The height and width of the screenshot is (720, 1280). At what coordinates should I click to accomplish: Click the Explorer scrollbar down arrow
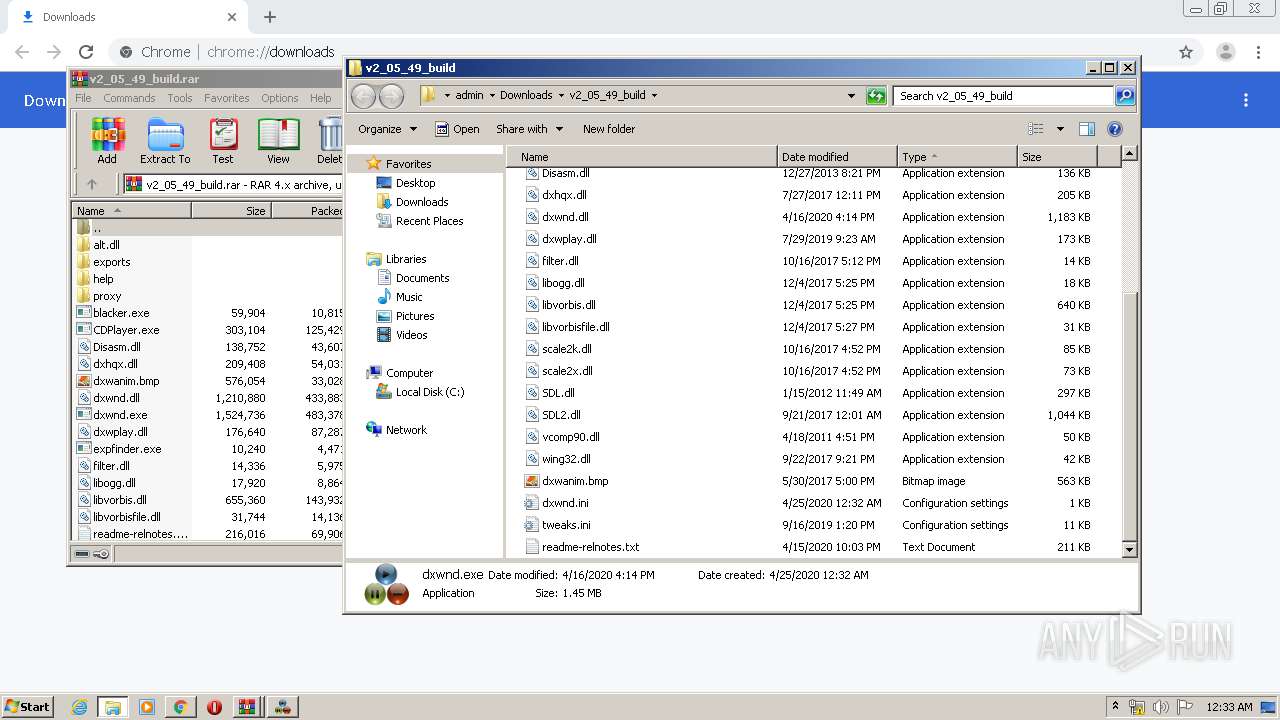tap(1129, 549)
